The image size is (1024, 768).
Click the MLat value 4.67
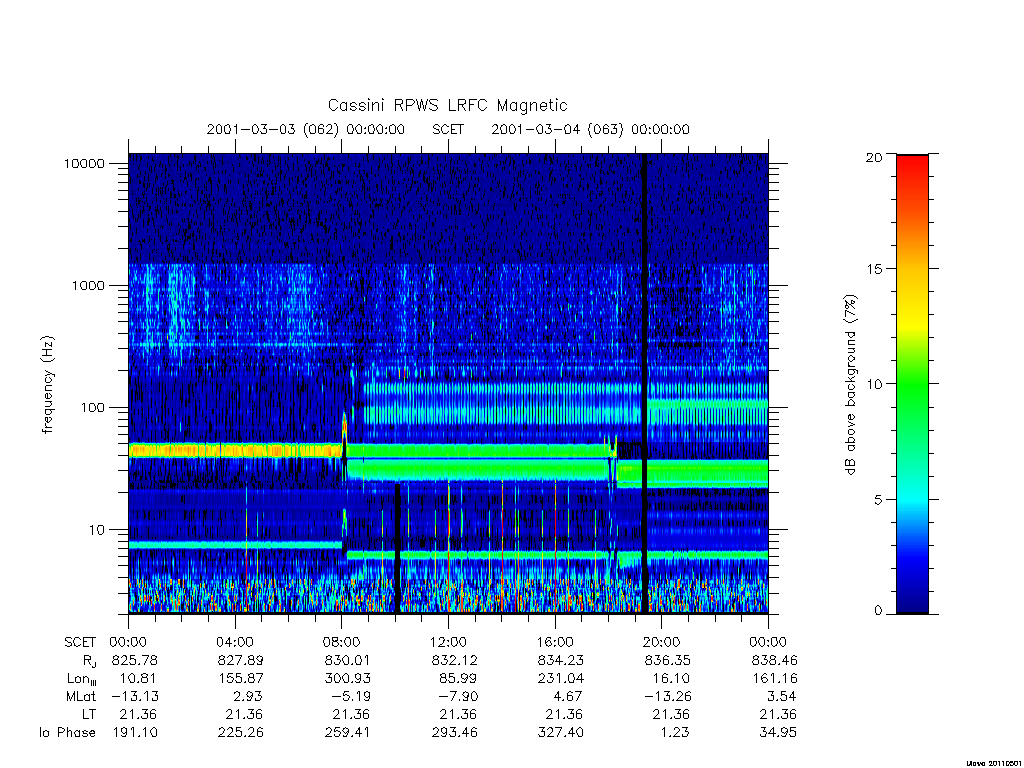pos(569,696)
